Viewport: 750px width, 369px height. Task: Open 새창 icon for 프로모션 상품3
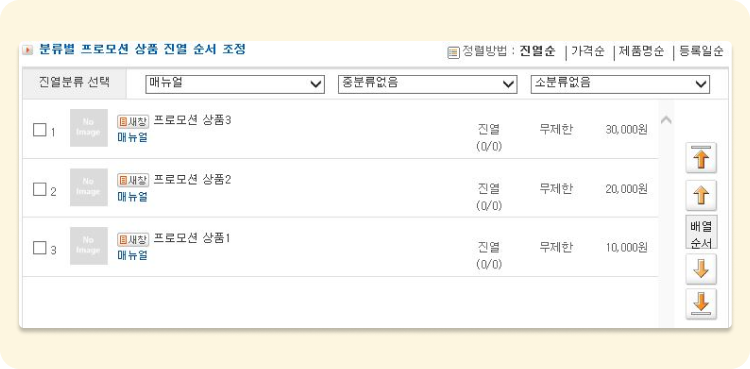[133, 121]
